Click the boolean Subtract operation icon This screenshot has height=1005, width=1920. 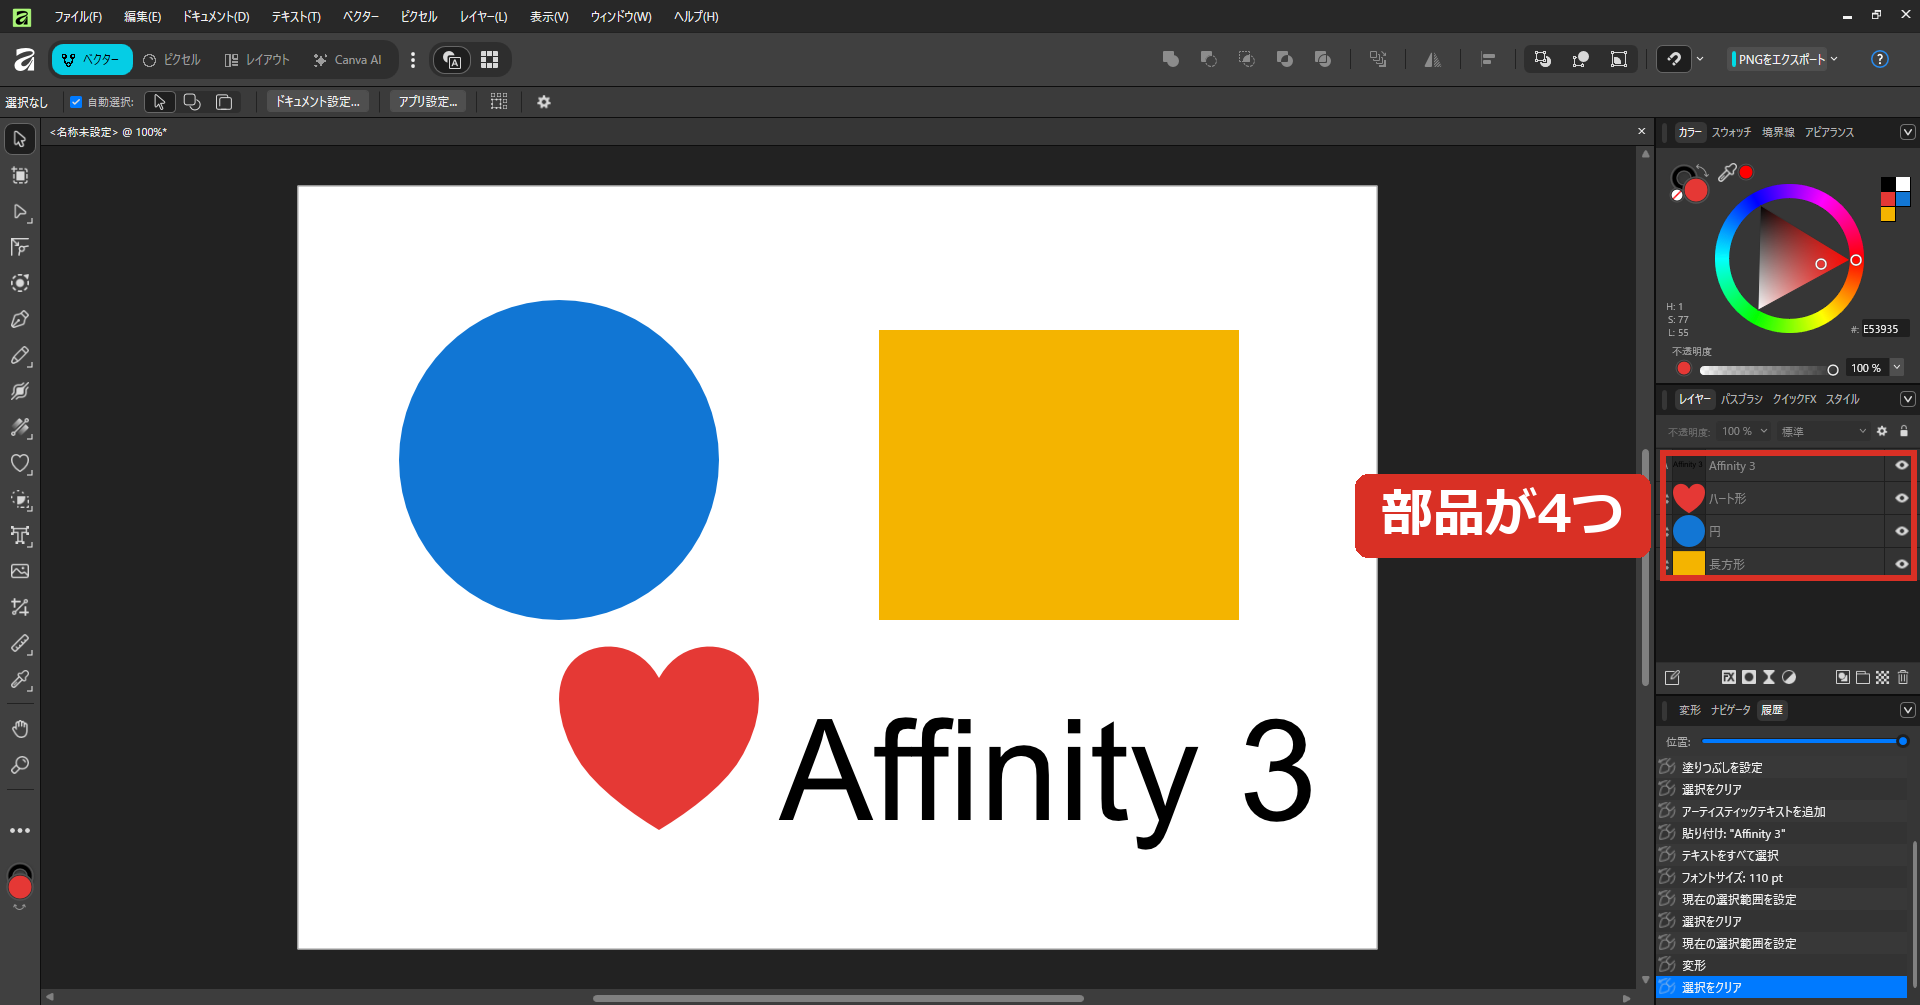[x=1209, y=60]
